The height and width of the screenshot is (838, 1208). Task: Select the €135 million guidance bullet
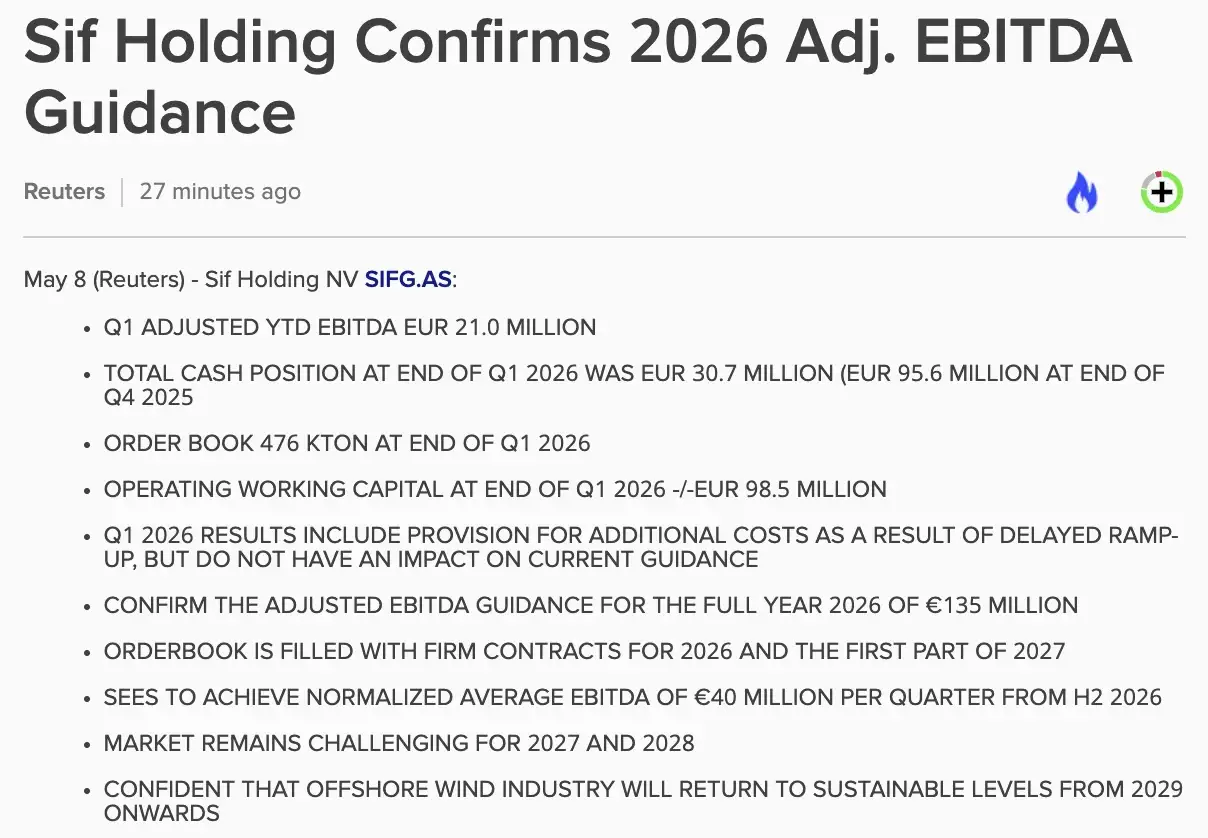point(591,605)
